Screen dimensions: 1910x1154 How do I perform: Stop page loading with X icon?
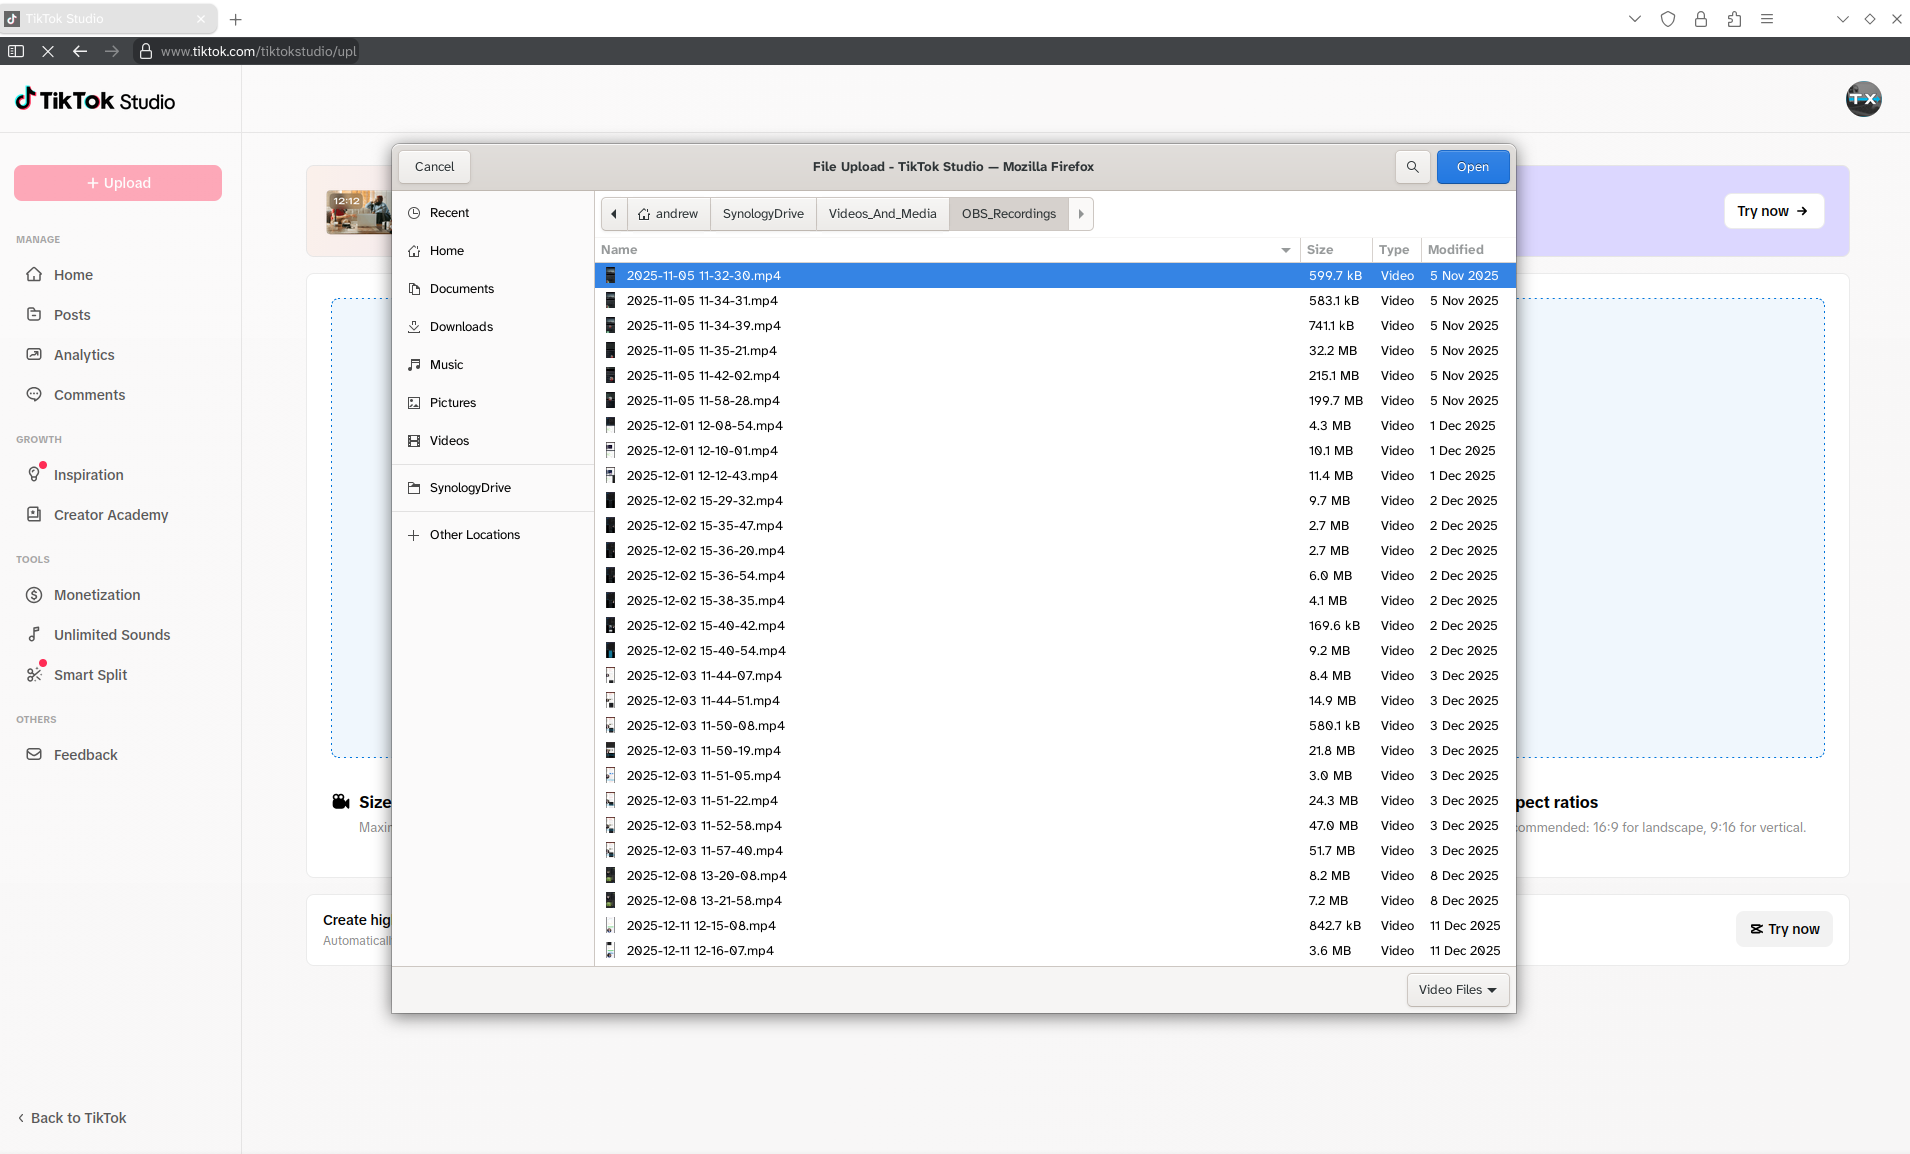[48, 51]
